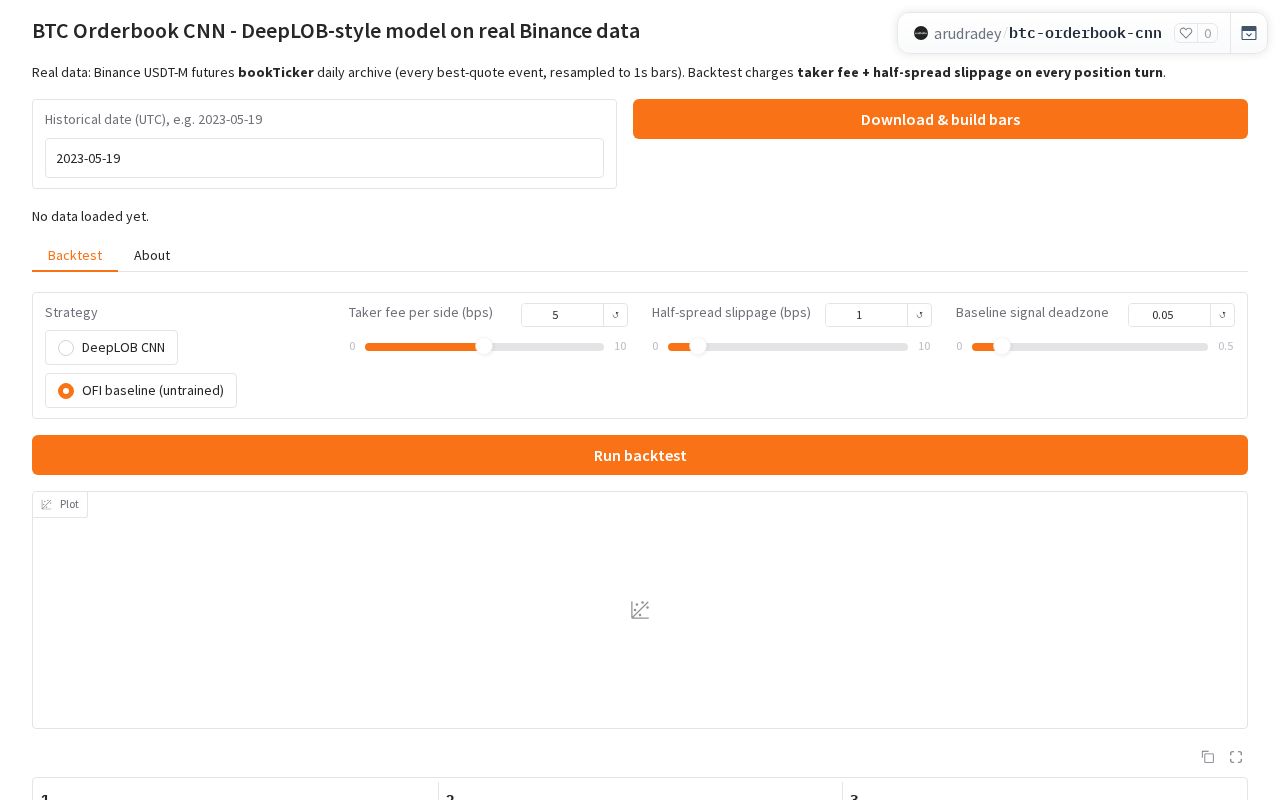The image size is (1280, 800).
Task: Click the Half-spread slippage number box
Action: pyautogui.click(x=866, y=315)
